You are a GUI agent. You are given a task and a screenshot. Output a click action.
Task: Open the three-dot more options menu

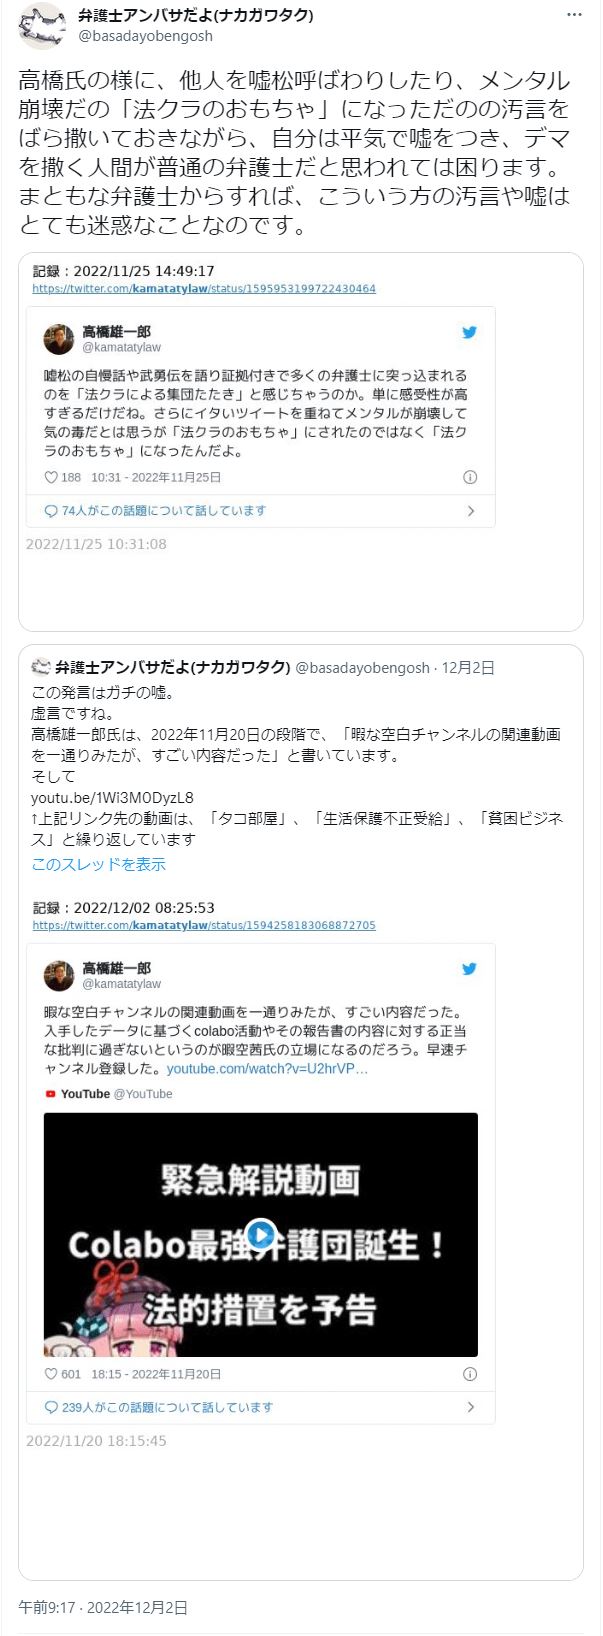click(574, 15)
